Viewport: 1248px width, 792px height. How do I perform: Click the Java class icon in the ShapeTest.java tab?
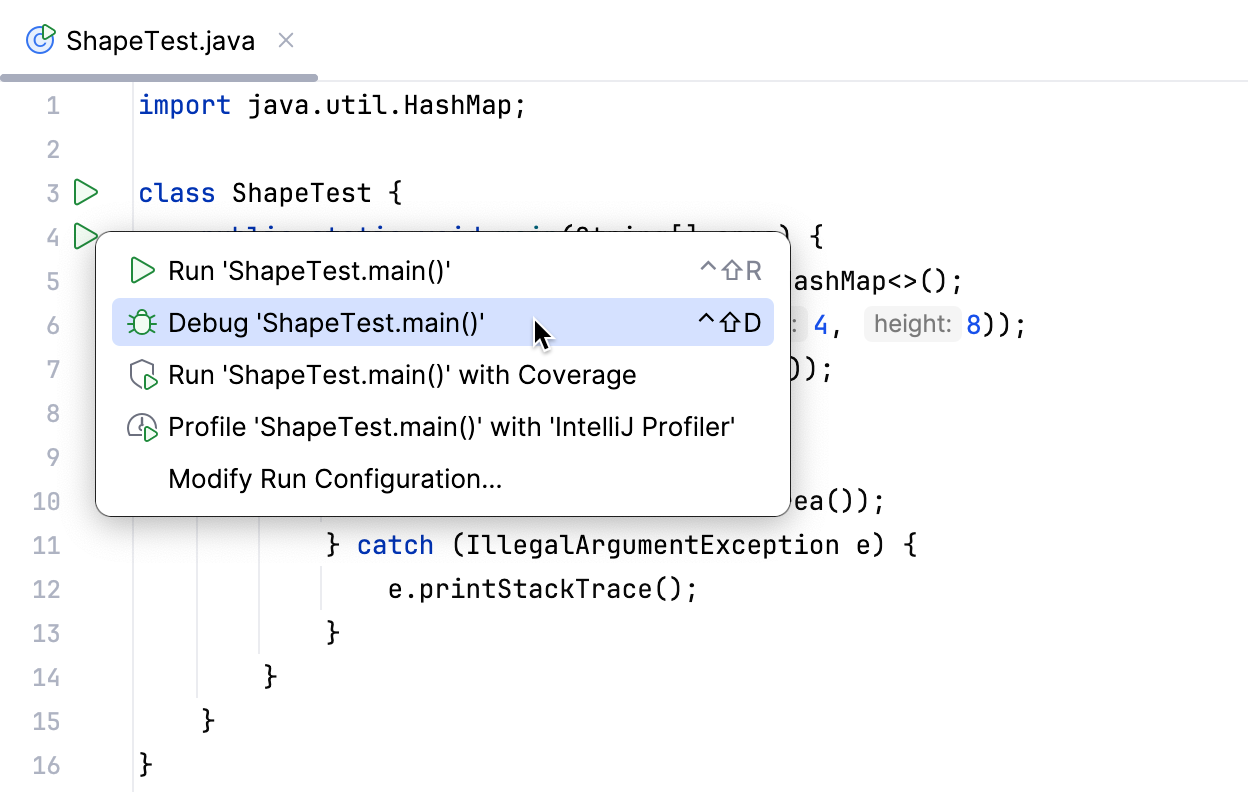(x=41, y=40)
